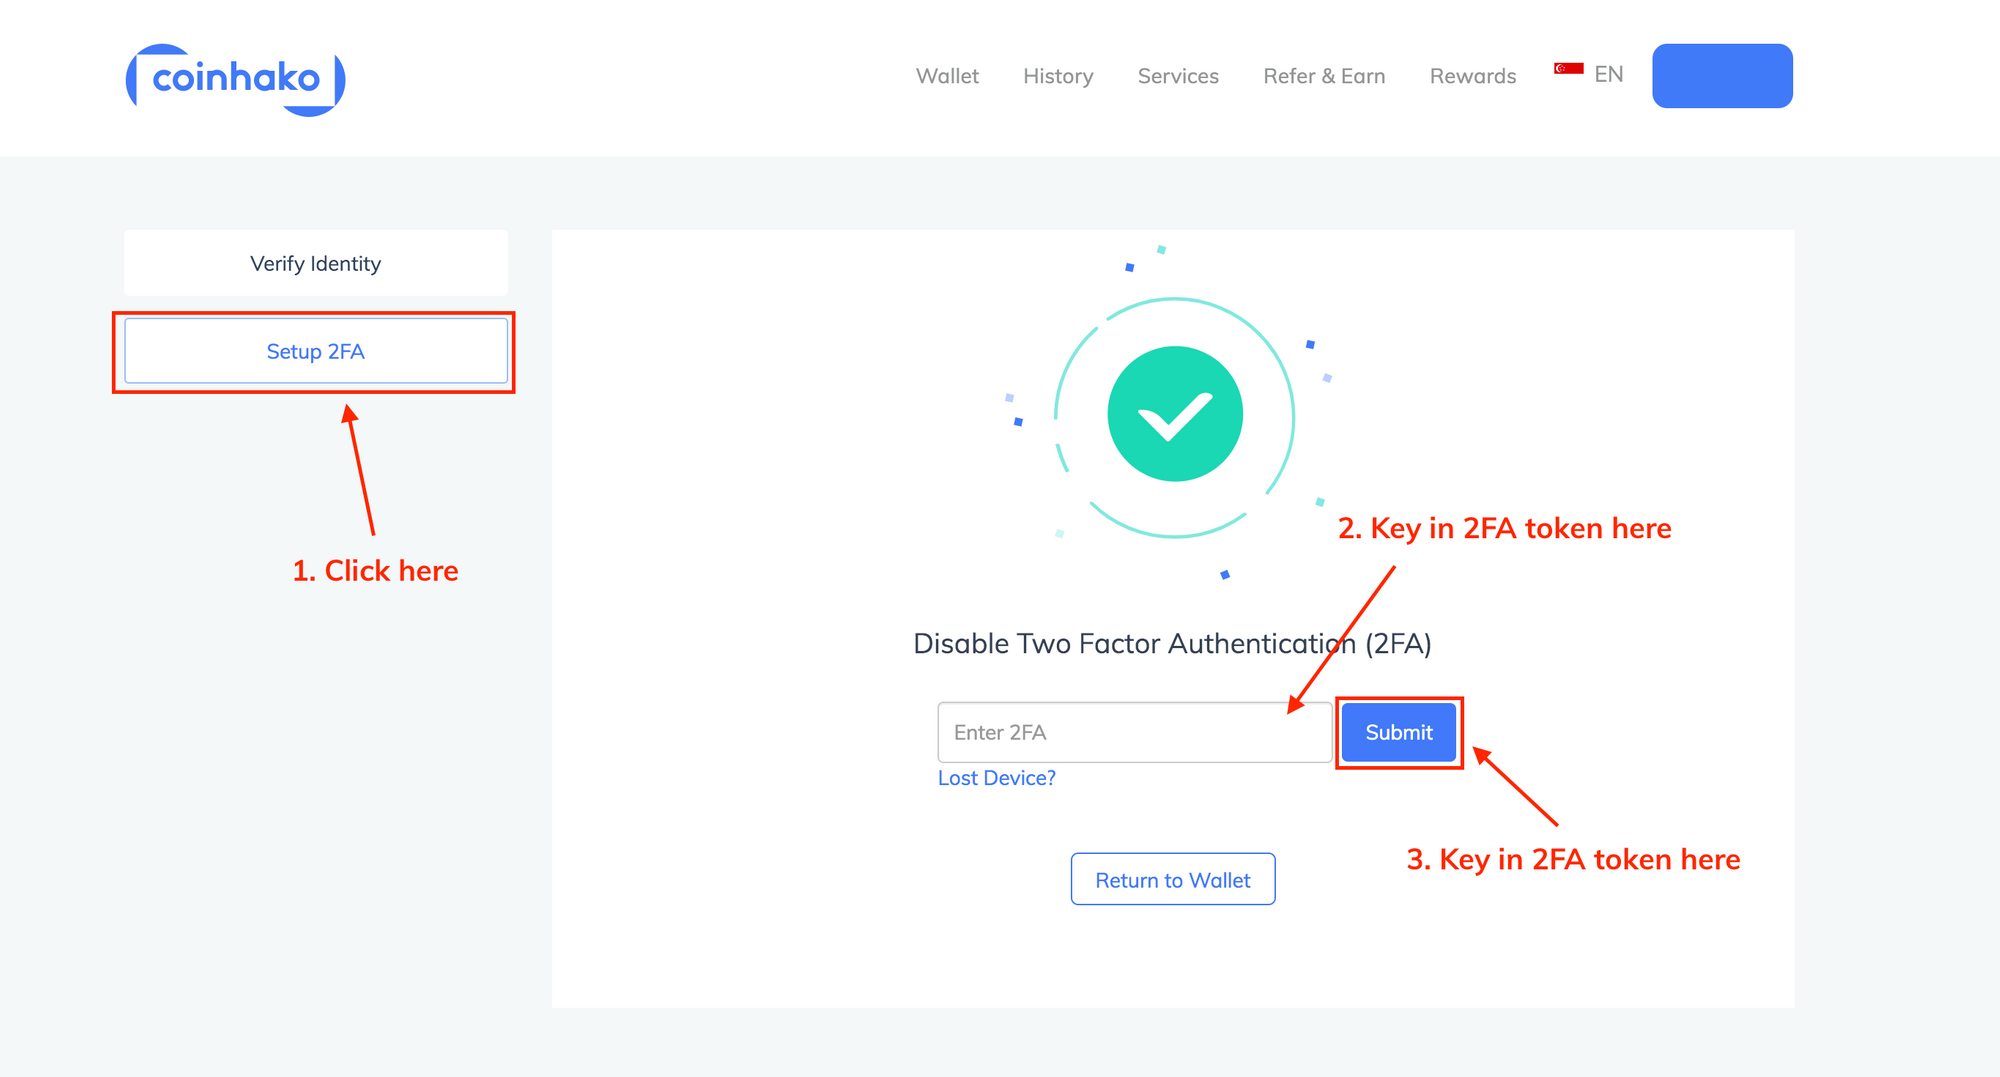Viewport: 2000px width, 1077px height.
Task: Open the Services menu
Action: [x=1178, y=76]
